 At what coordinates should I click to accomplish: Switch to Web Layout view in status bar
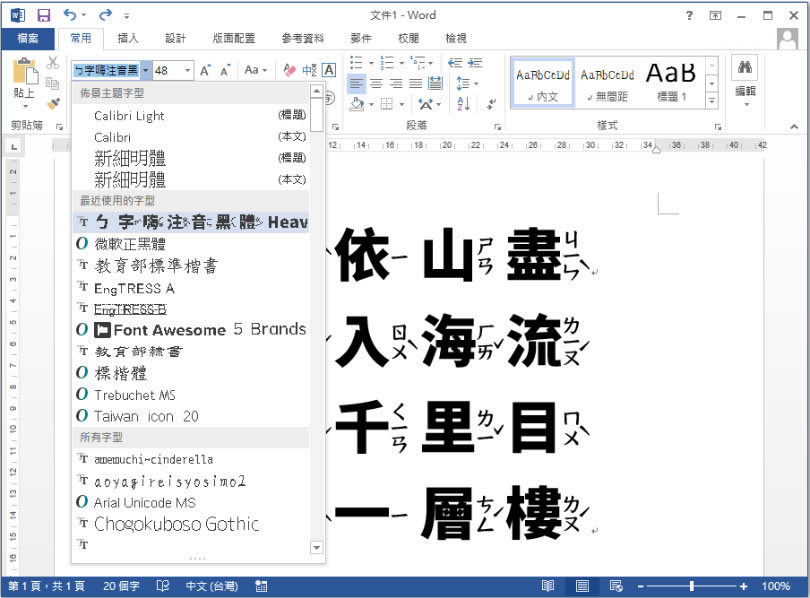click(x=616, y=586)
